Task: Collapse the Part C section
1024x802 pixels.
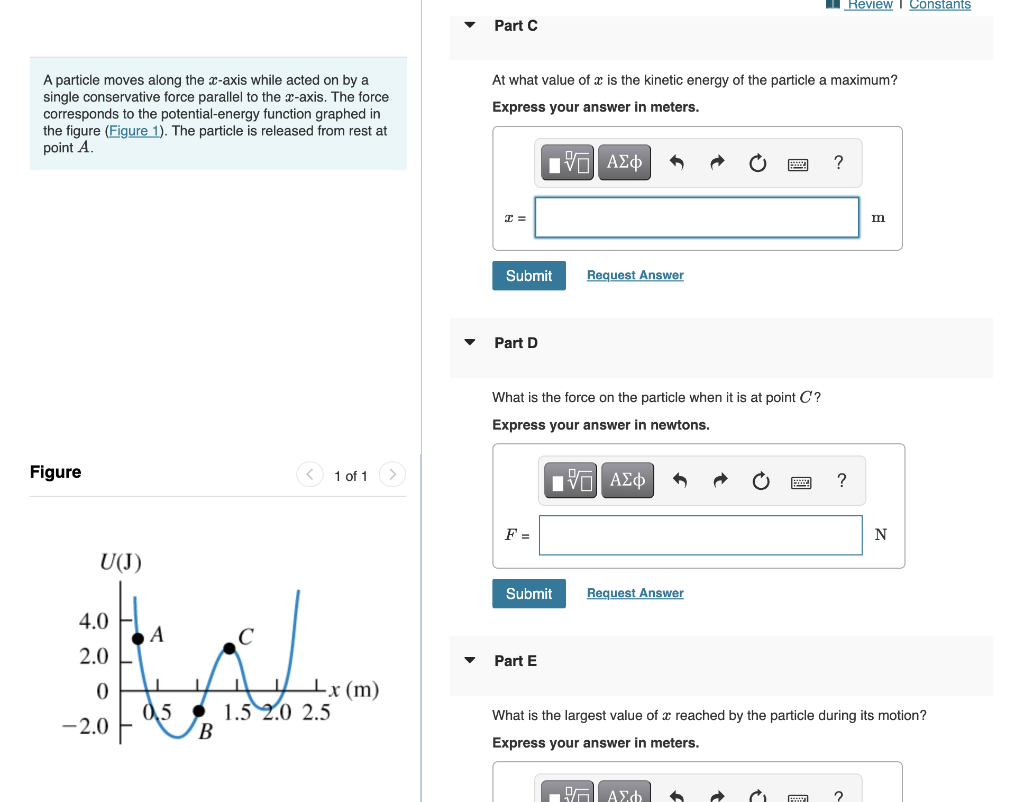Action: coord(469,25)
